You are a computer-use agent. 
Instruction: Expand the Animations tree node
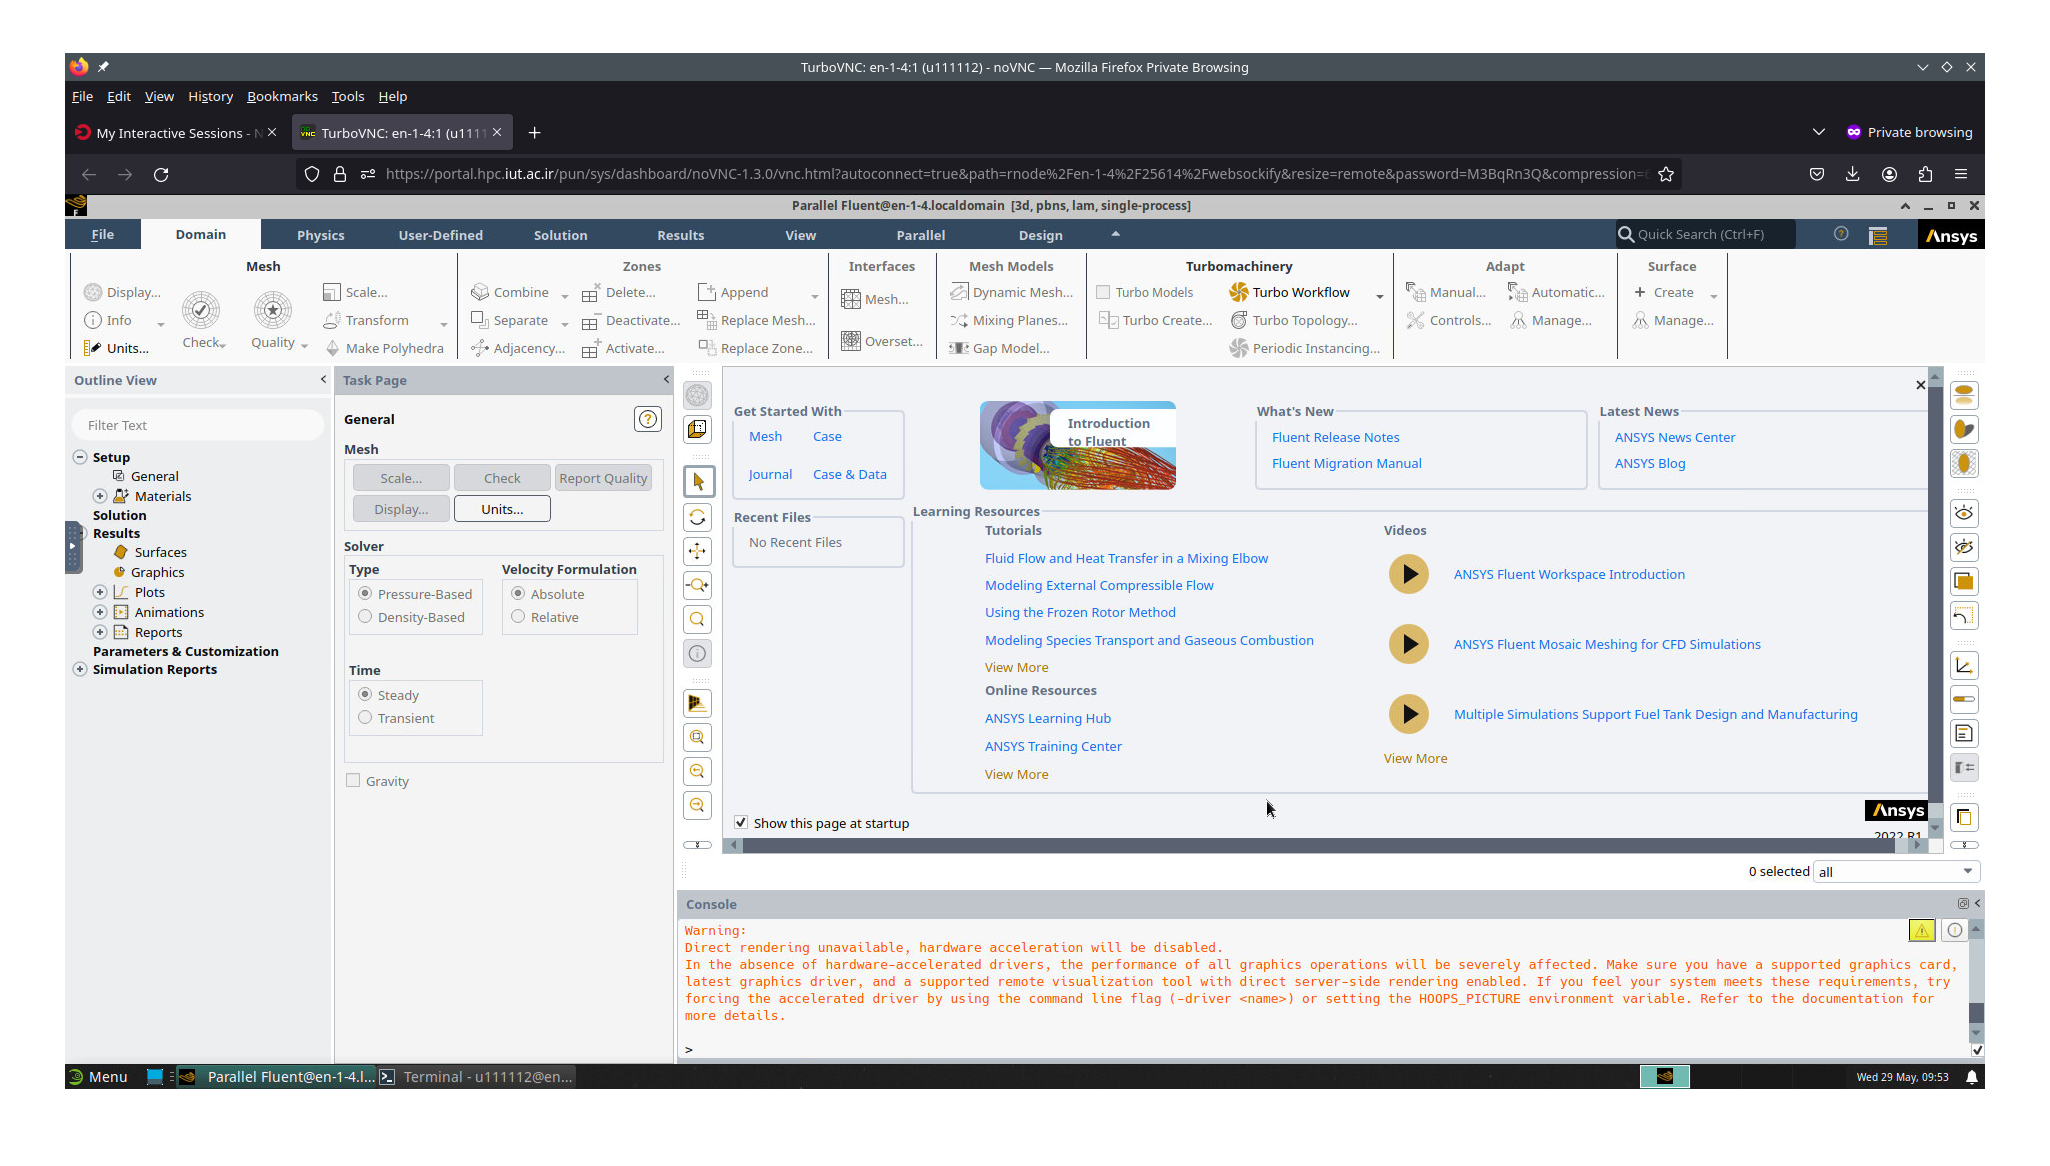point(100,612)
